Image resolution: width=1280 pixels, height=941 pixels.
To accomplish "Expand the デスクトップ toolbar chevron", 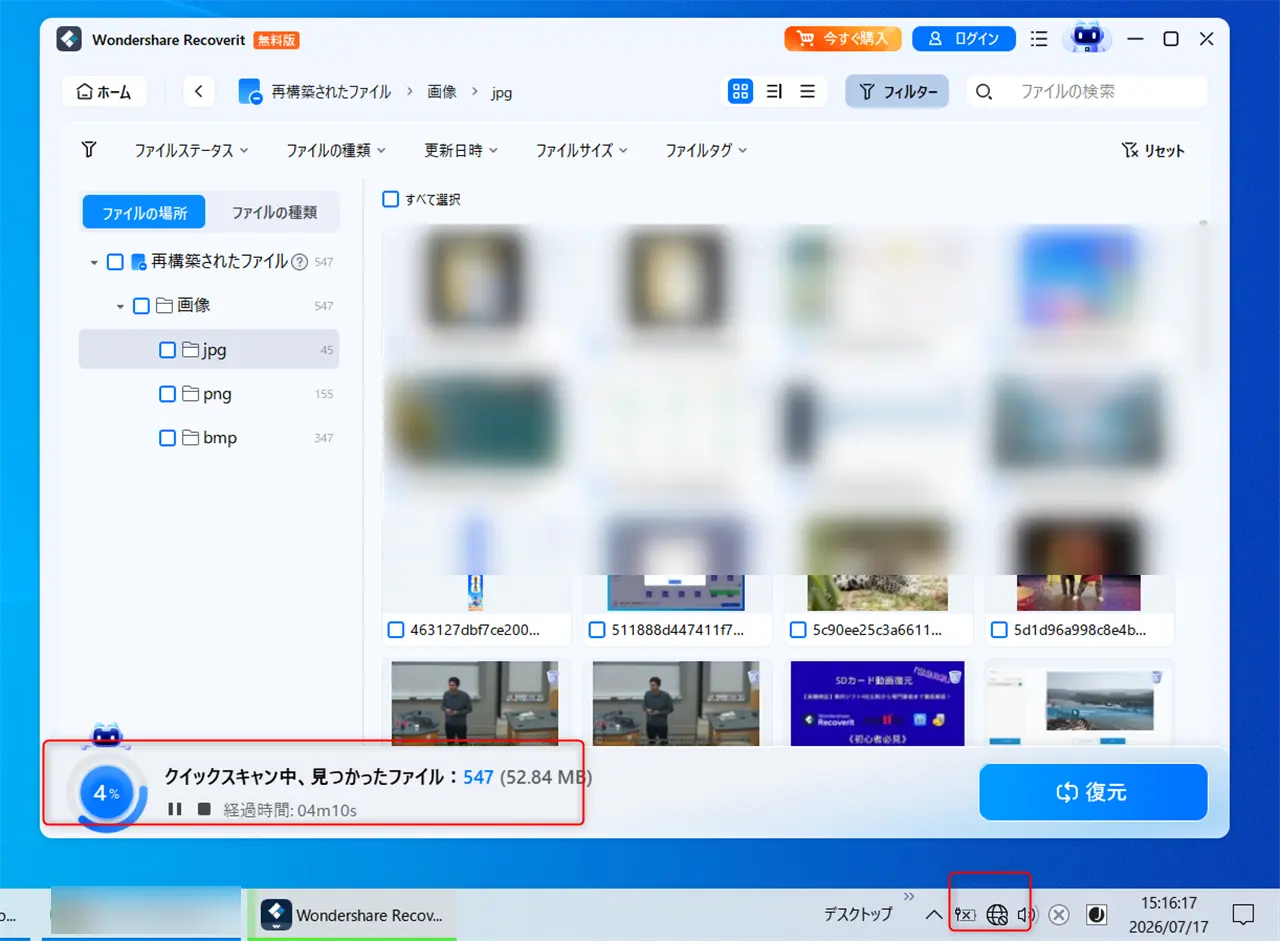I will 909,897.
